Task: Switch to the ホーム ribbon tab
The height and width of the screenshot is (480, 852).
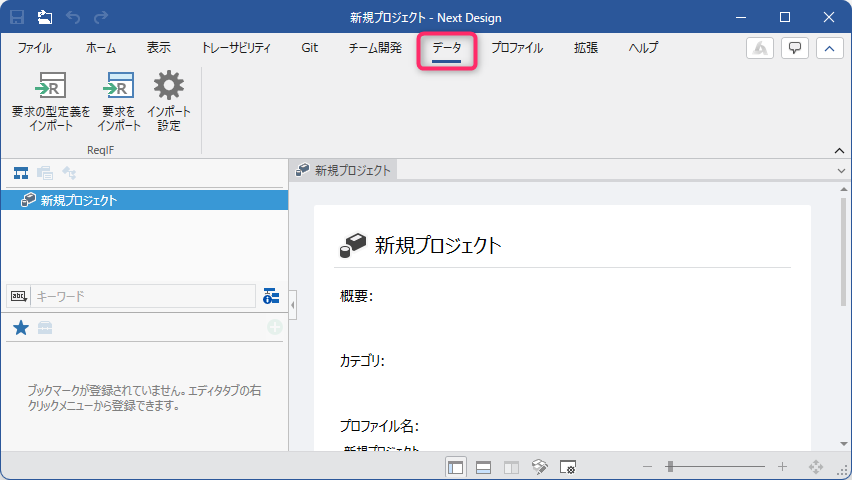Action: [101, 48]
